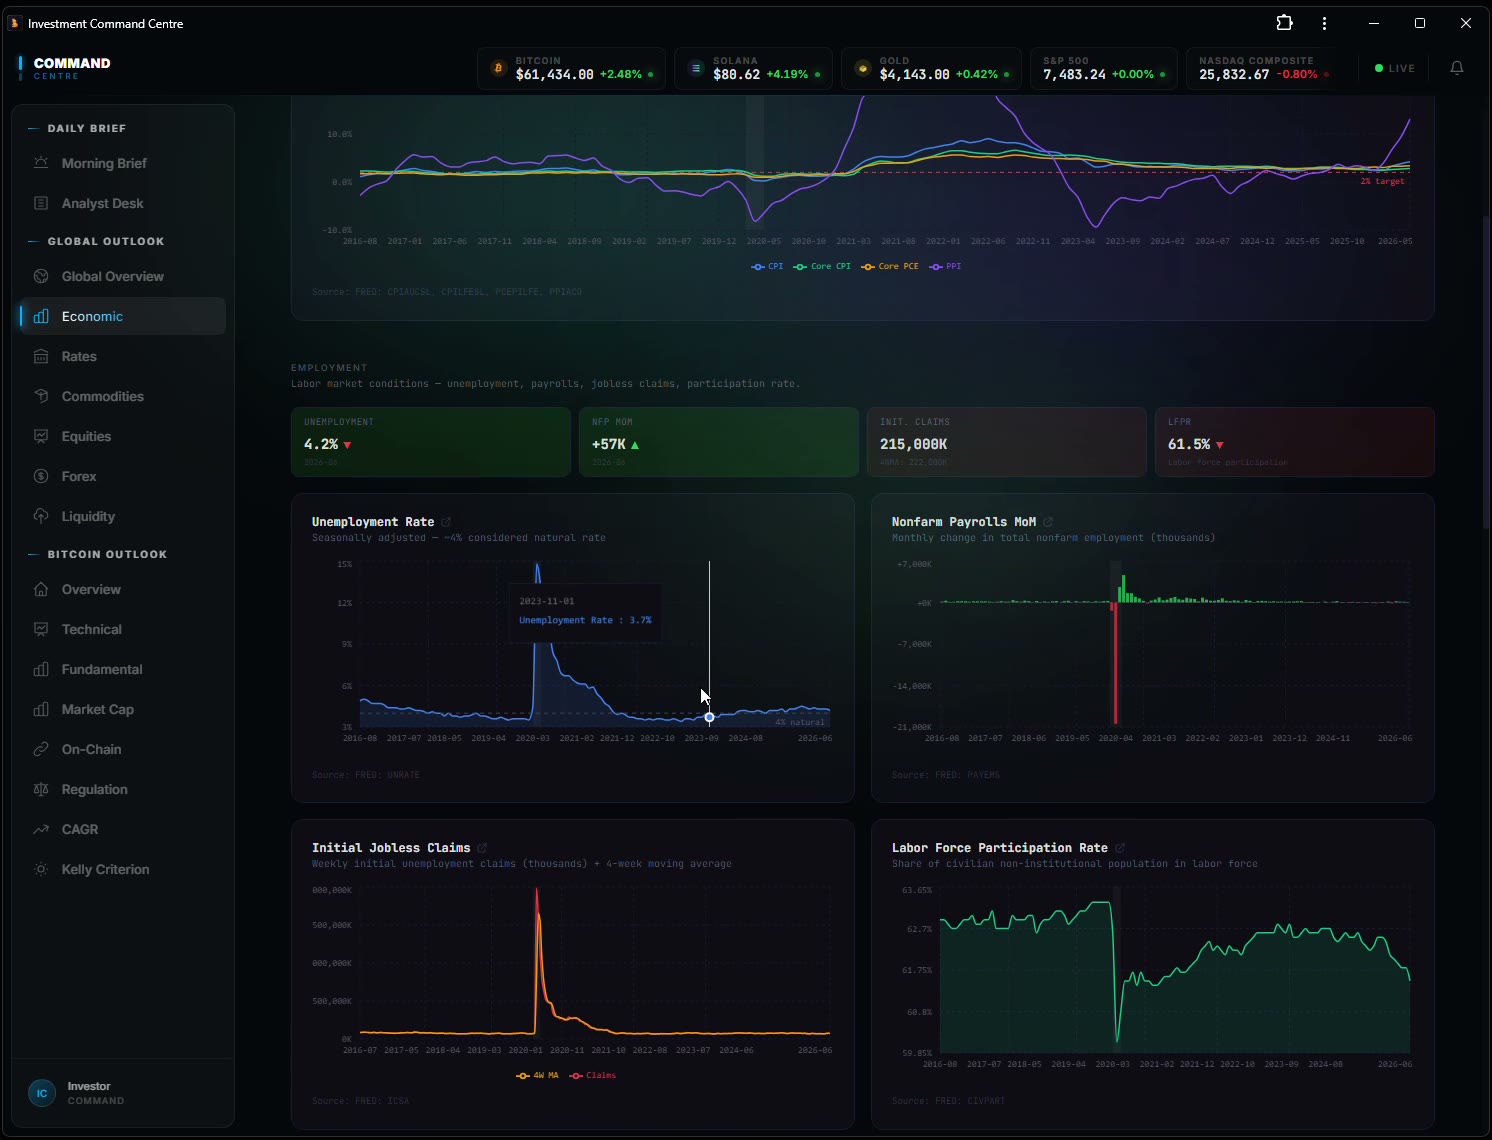Open the Investor Command profile
The width and height of the screenshot is (1492, 1140).
click(122, 1093)
